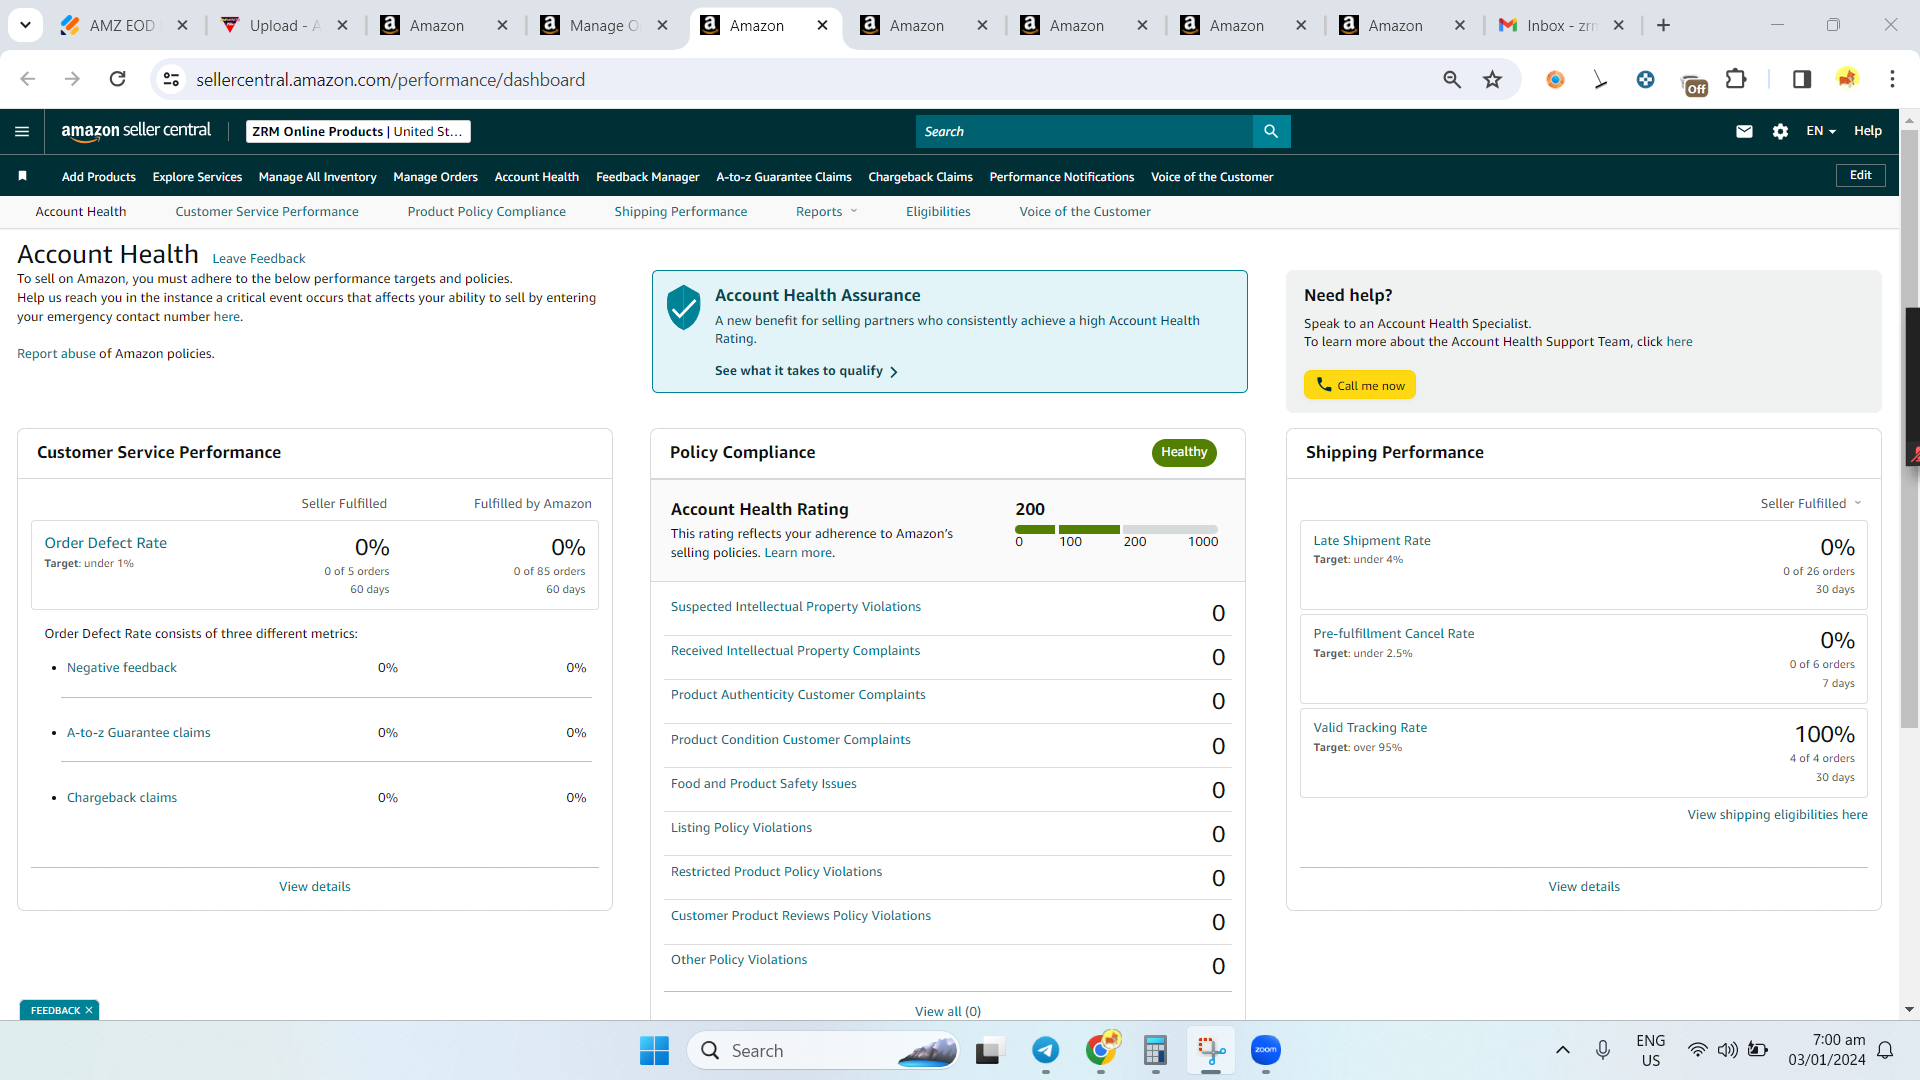
Task: Open Calculator from the taskbar
Action: tap(1156, 1050)
